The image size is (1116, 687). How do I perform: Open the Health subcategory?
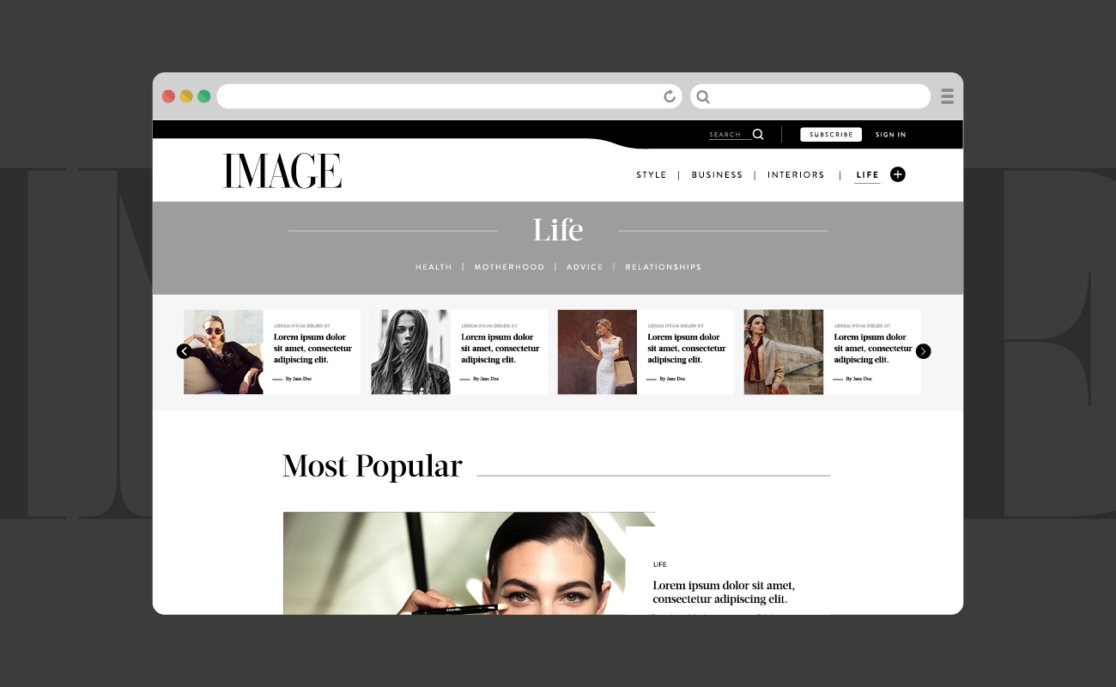click(433, 267)
